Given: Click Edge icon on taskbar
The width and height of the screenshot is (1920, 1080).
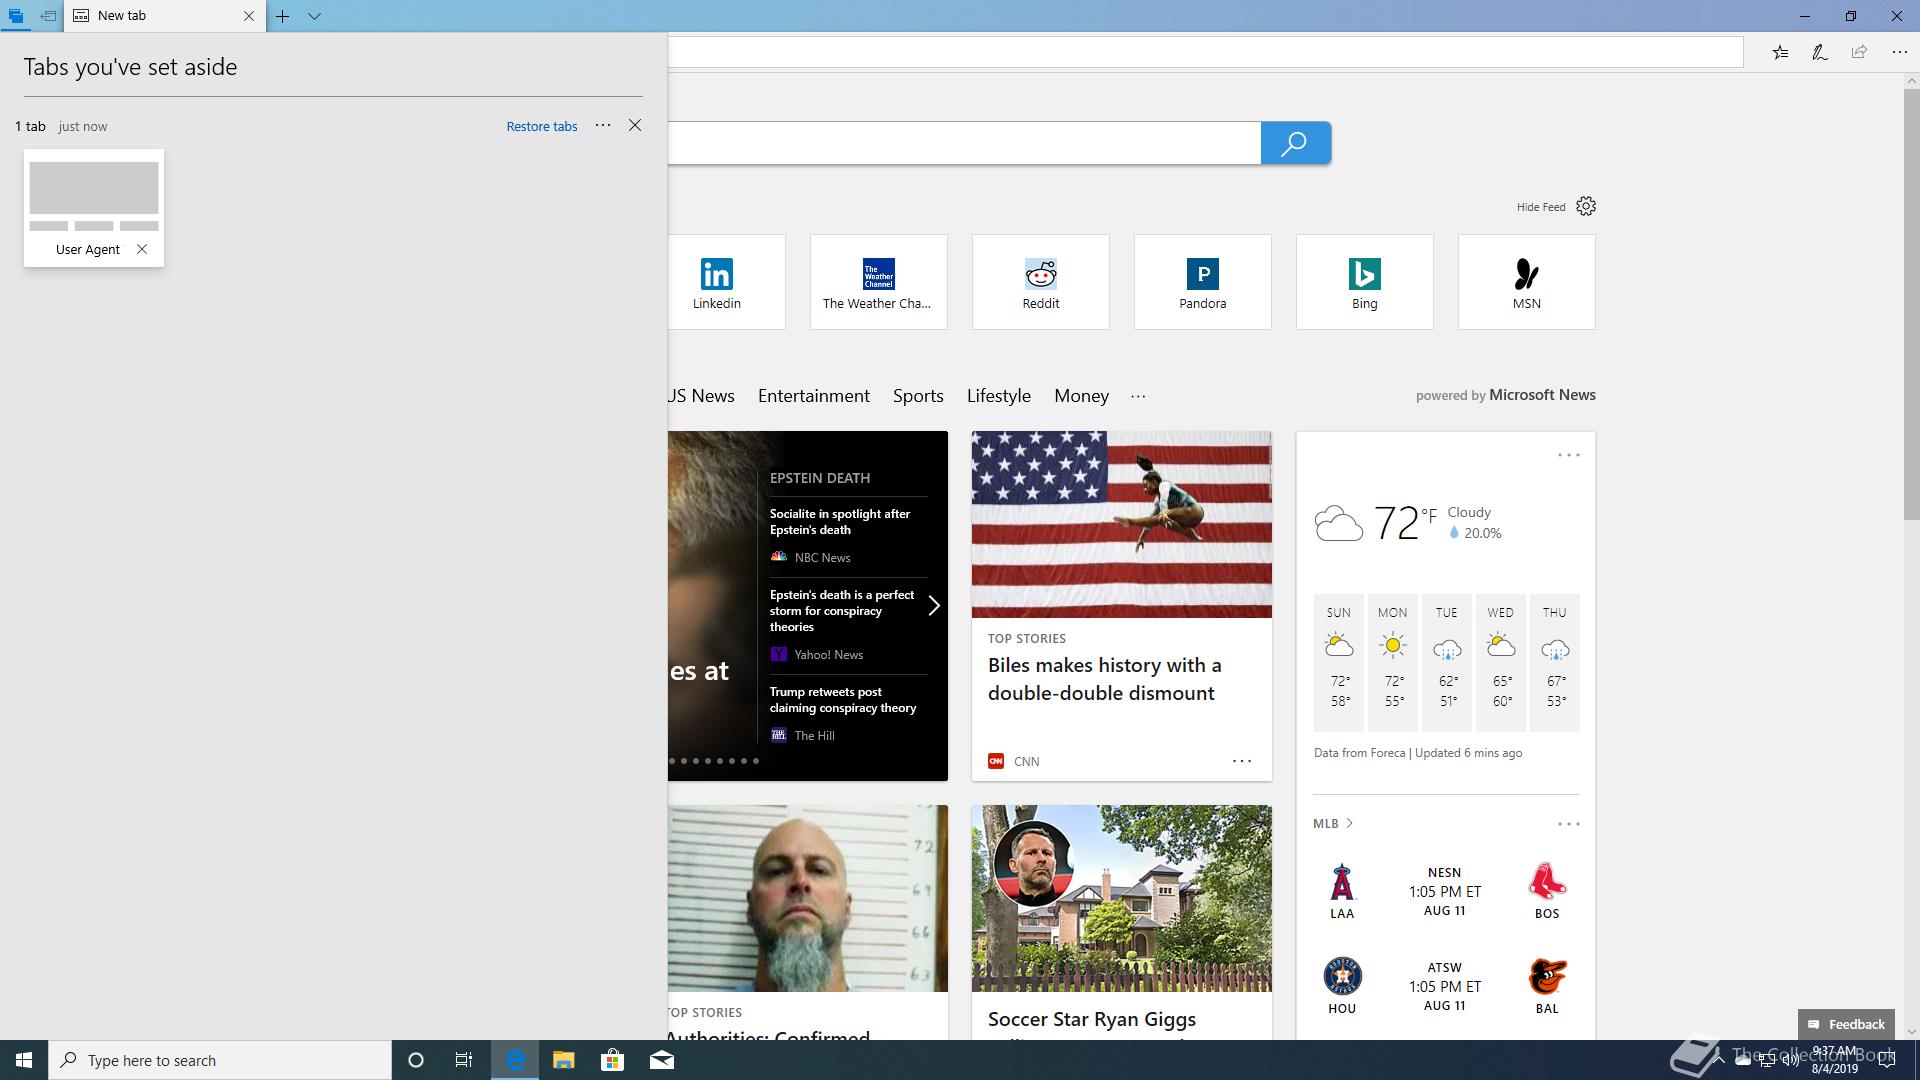Looking at the screenshot, I should click(515, 1060).
